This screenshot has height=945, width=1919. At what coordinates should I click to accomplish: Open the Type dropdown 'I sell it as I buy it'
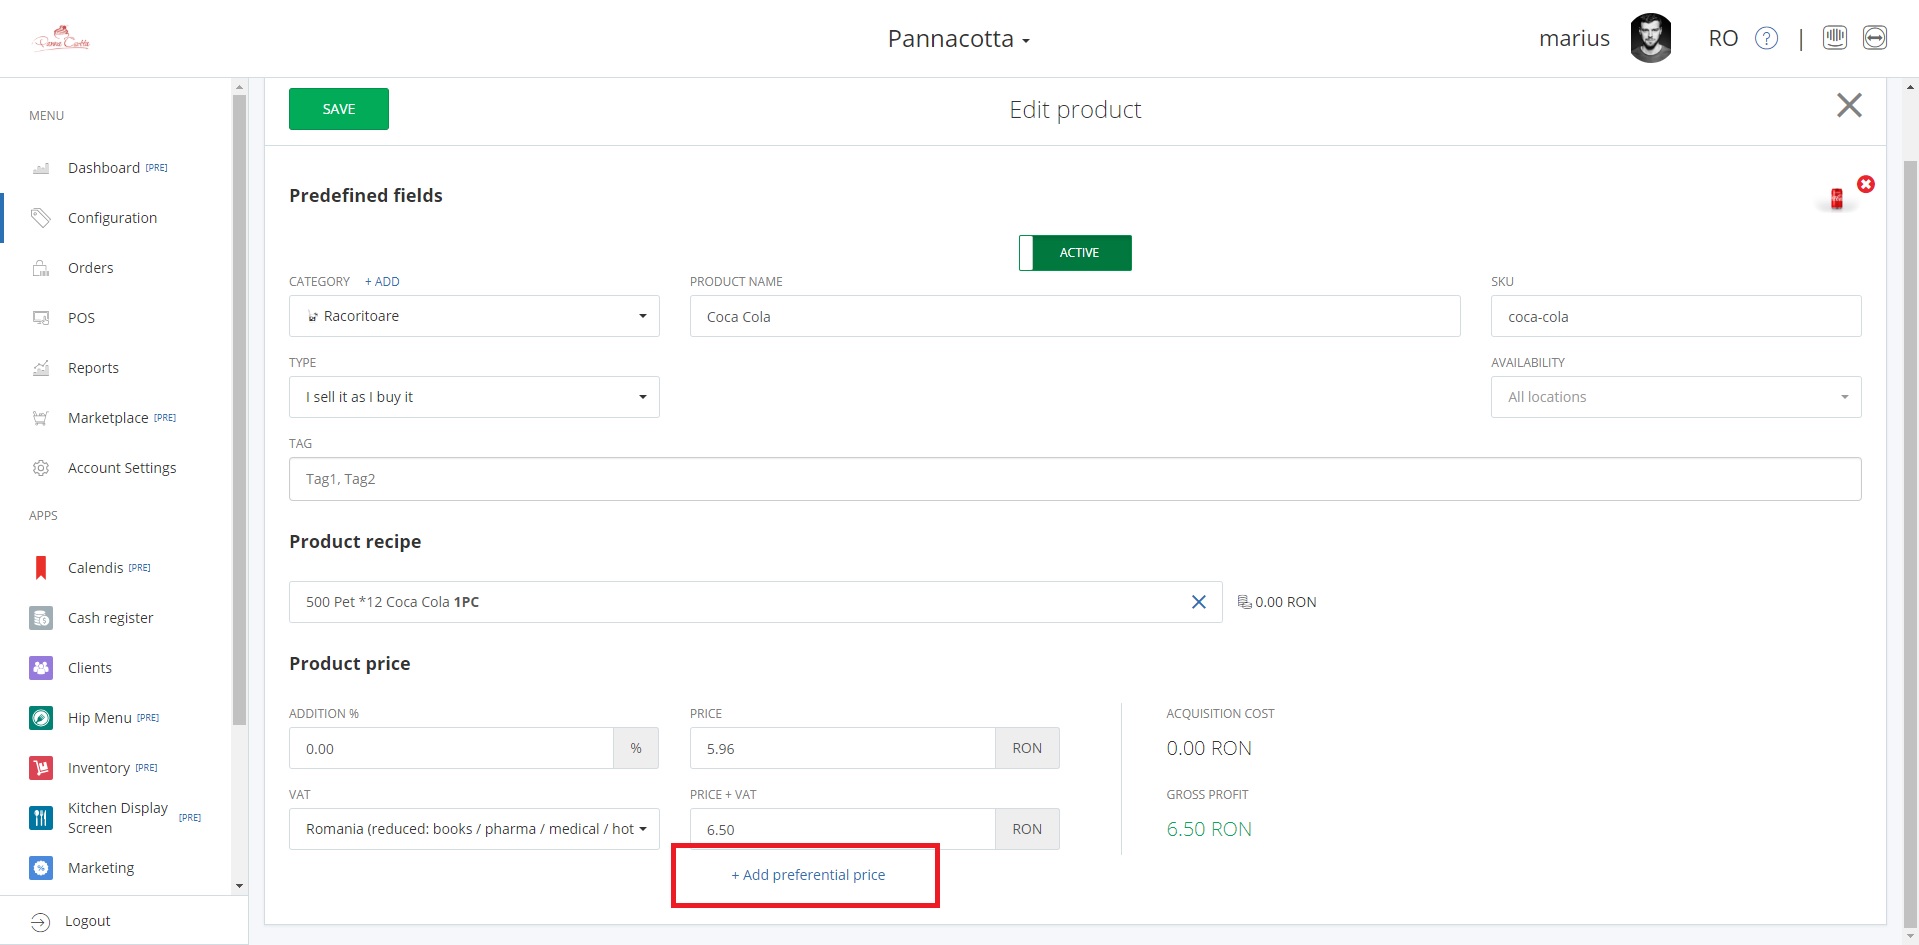point(474,397)
